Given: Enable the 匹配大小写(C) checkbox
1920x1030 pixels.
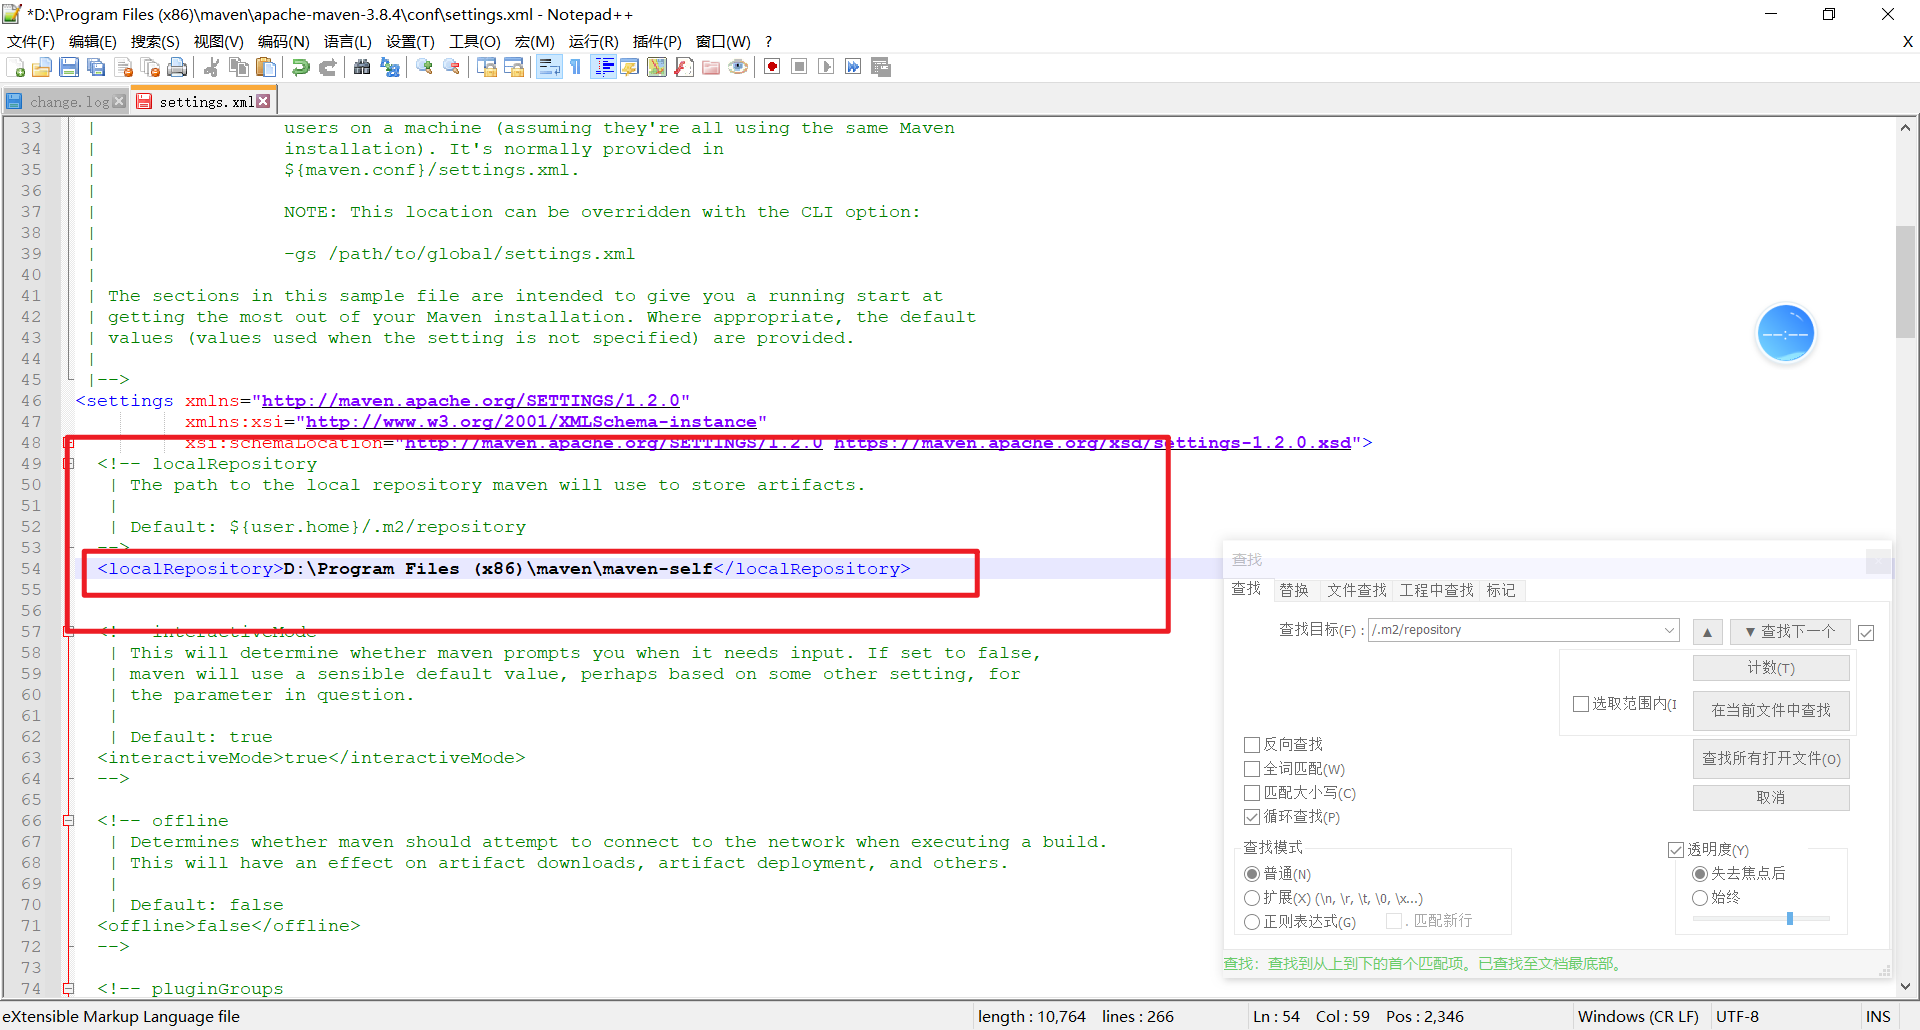Looking at the screenshot, I should click(x=1252, y=792).
